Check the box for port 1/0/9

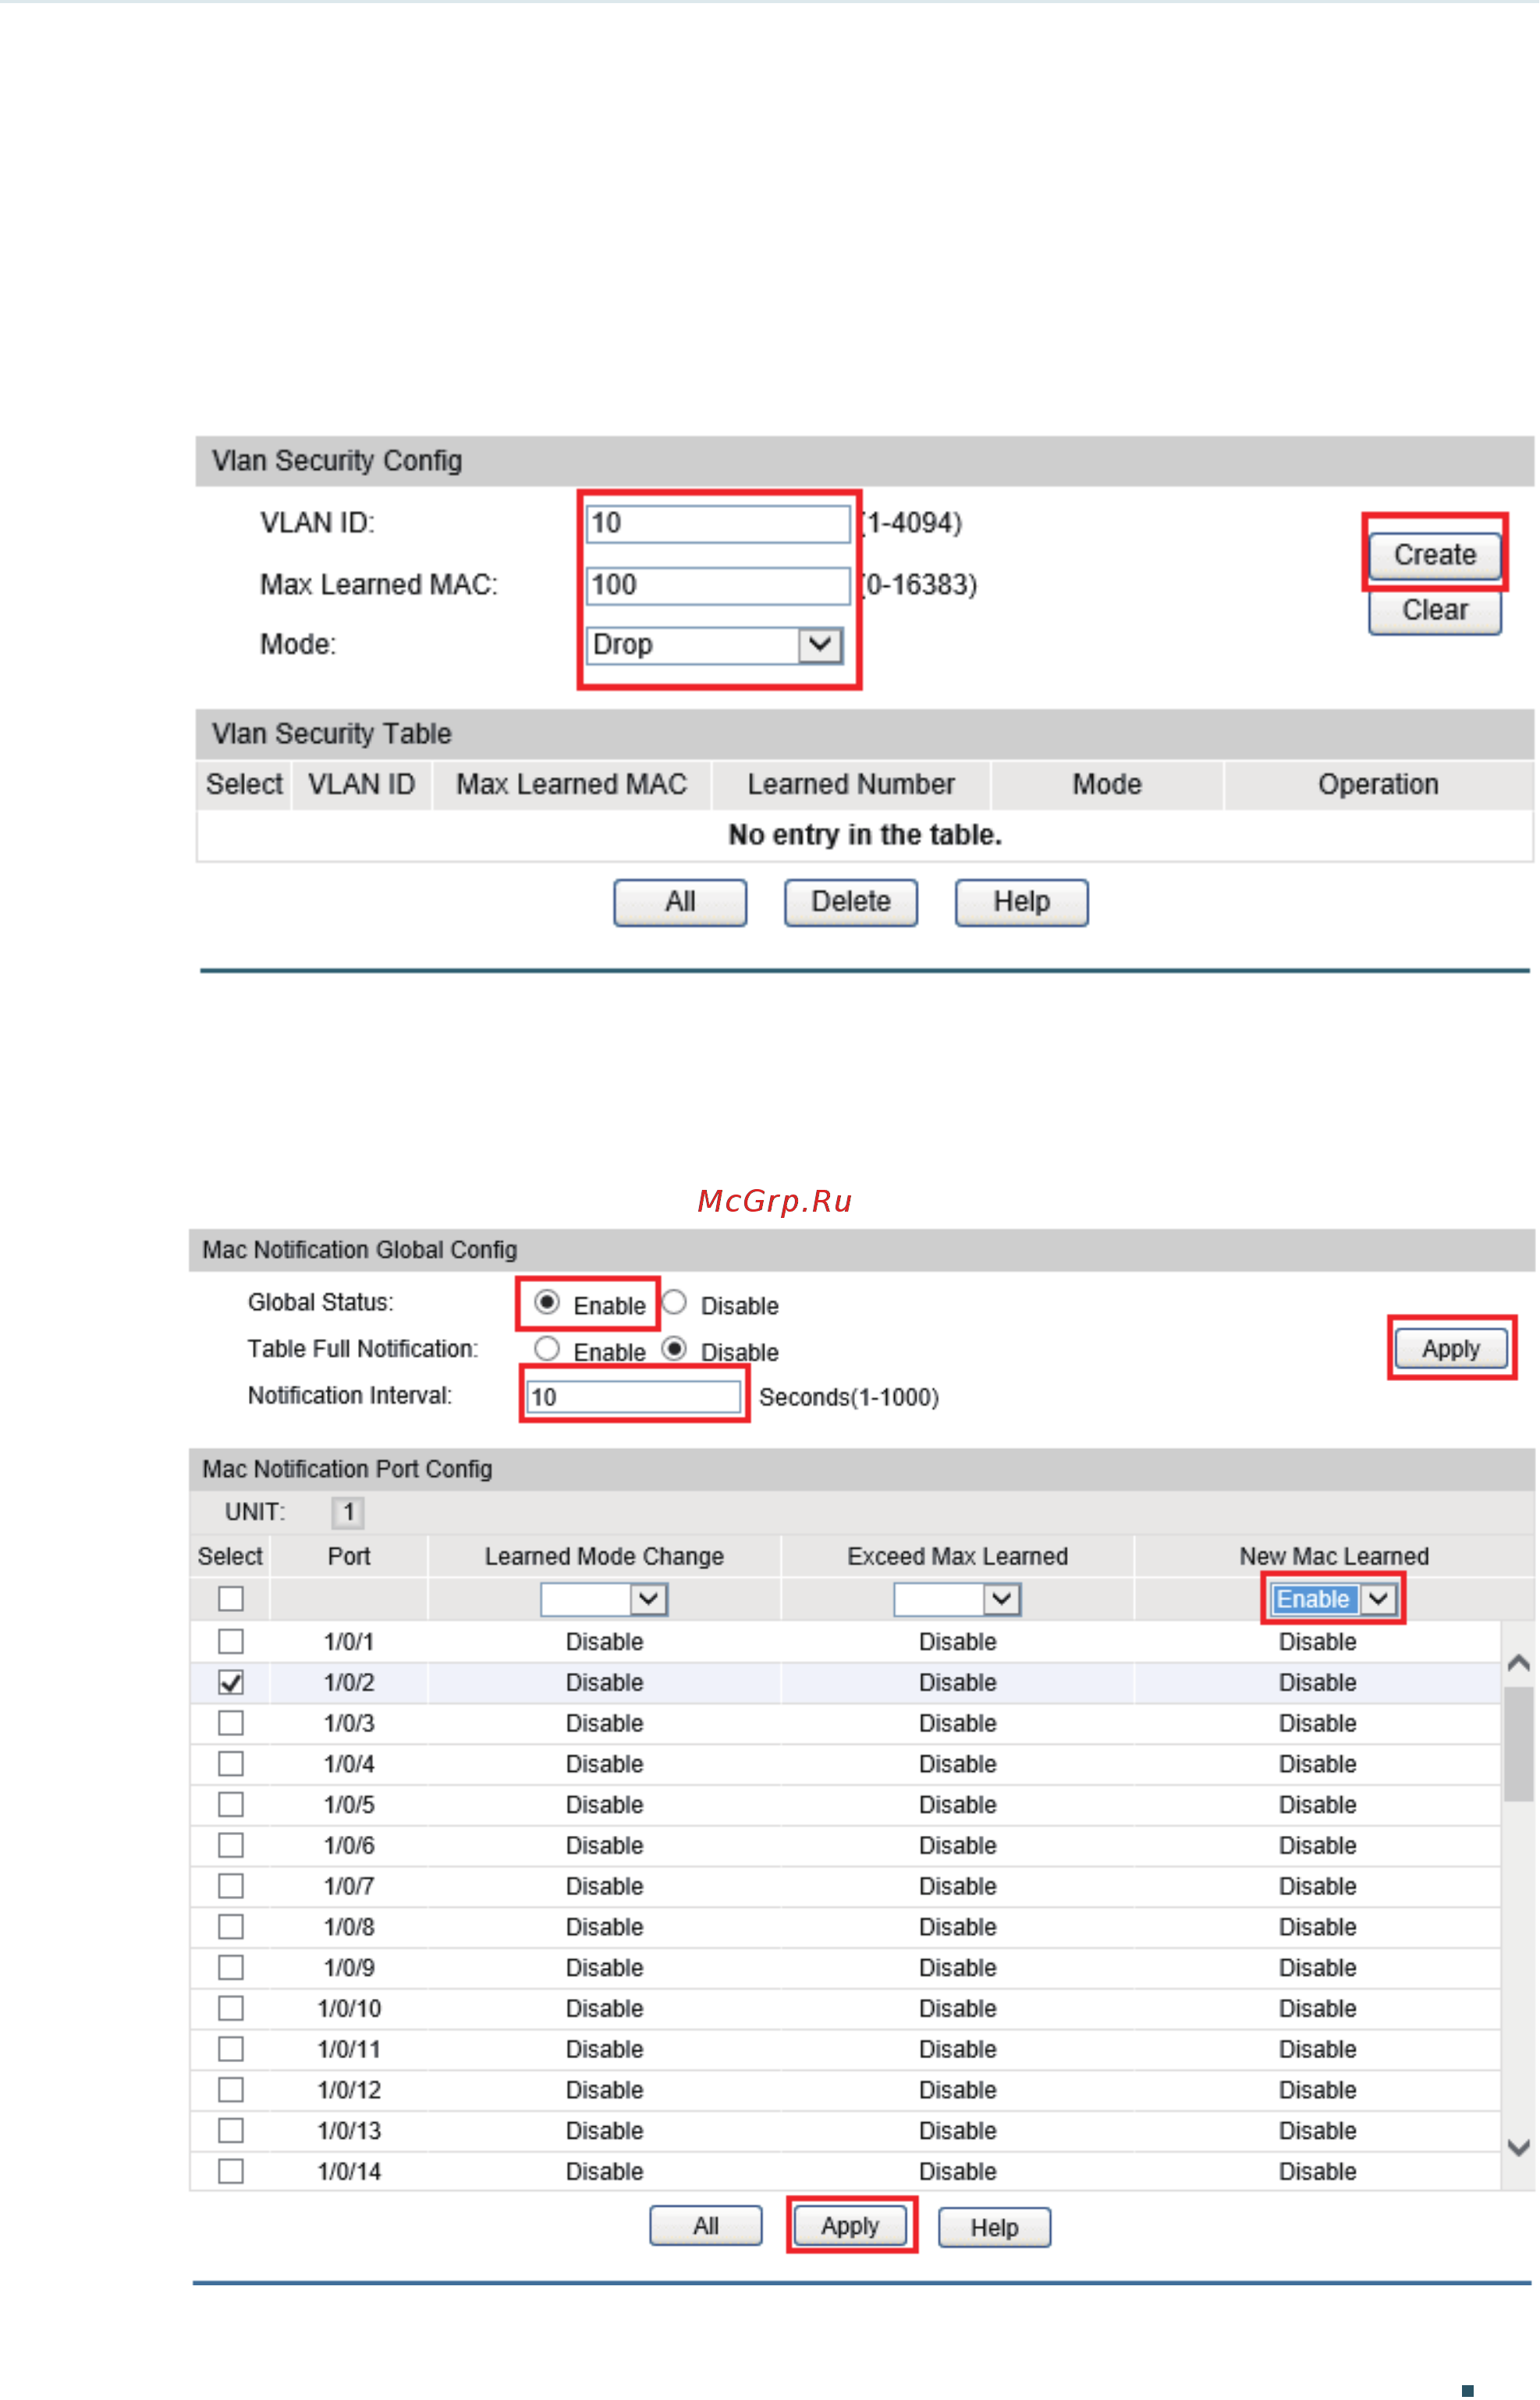[x=231, y=1968]
